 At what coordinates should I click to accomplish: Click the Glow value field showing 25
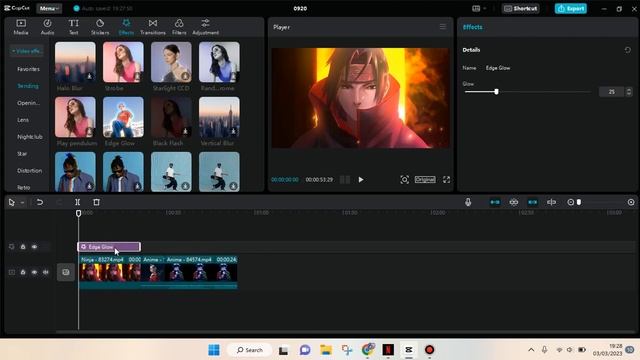[x=611, y=92]
